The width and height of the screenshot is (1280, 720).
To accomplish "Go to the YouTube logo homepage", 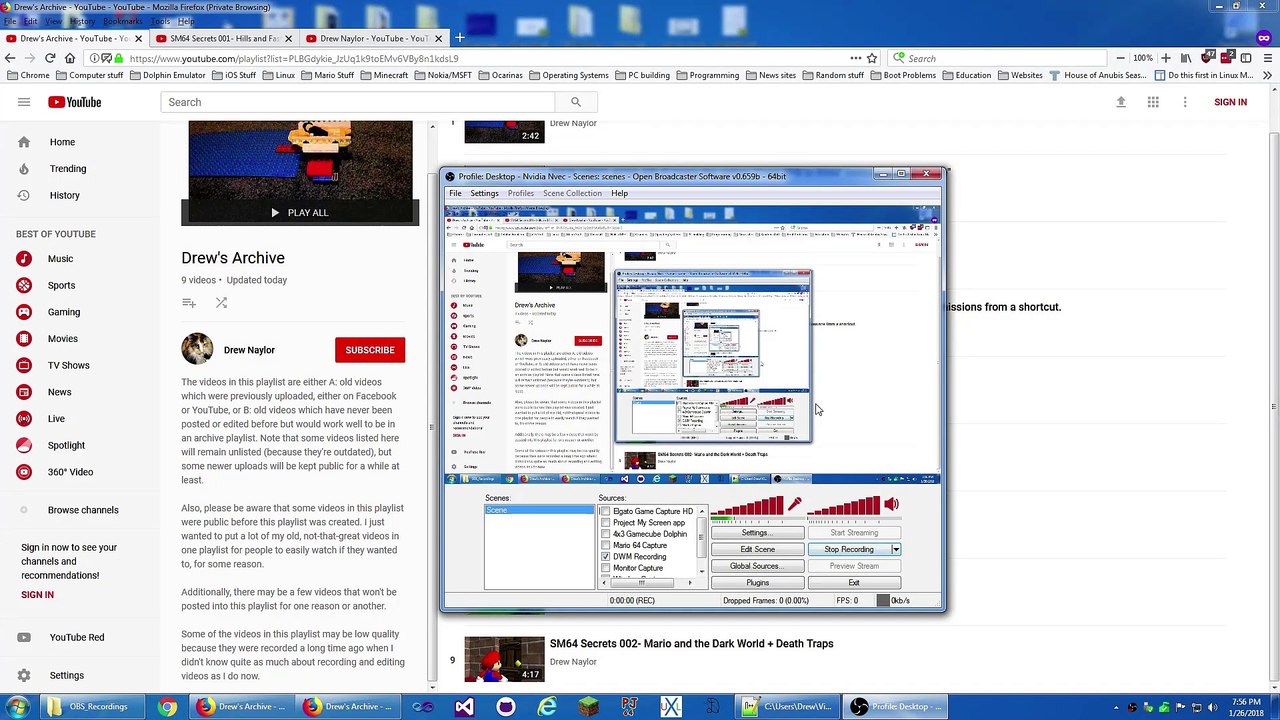I will pyautogui.click(x=74, y=102).
